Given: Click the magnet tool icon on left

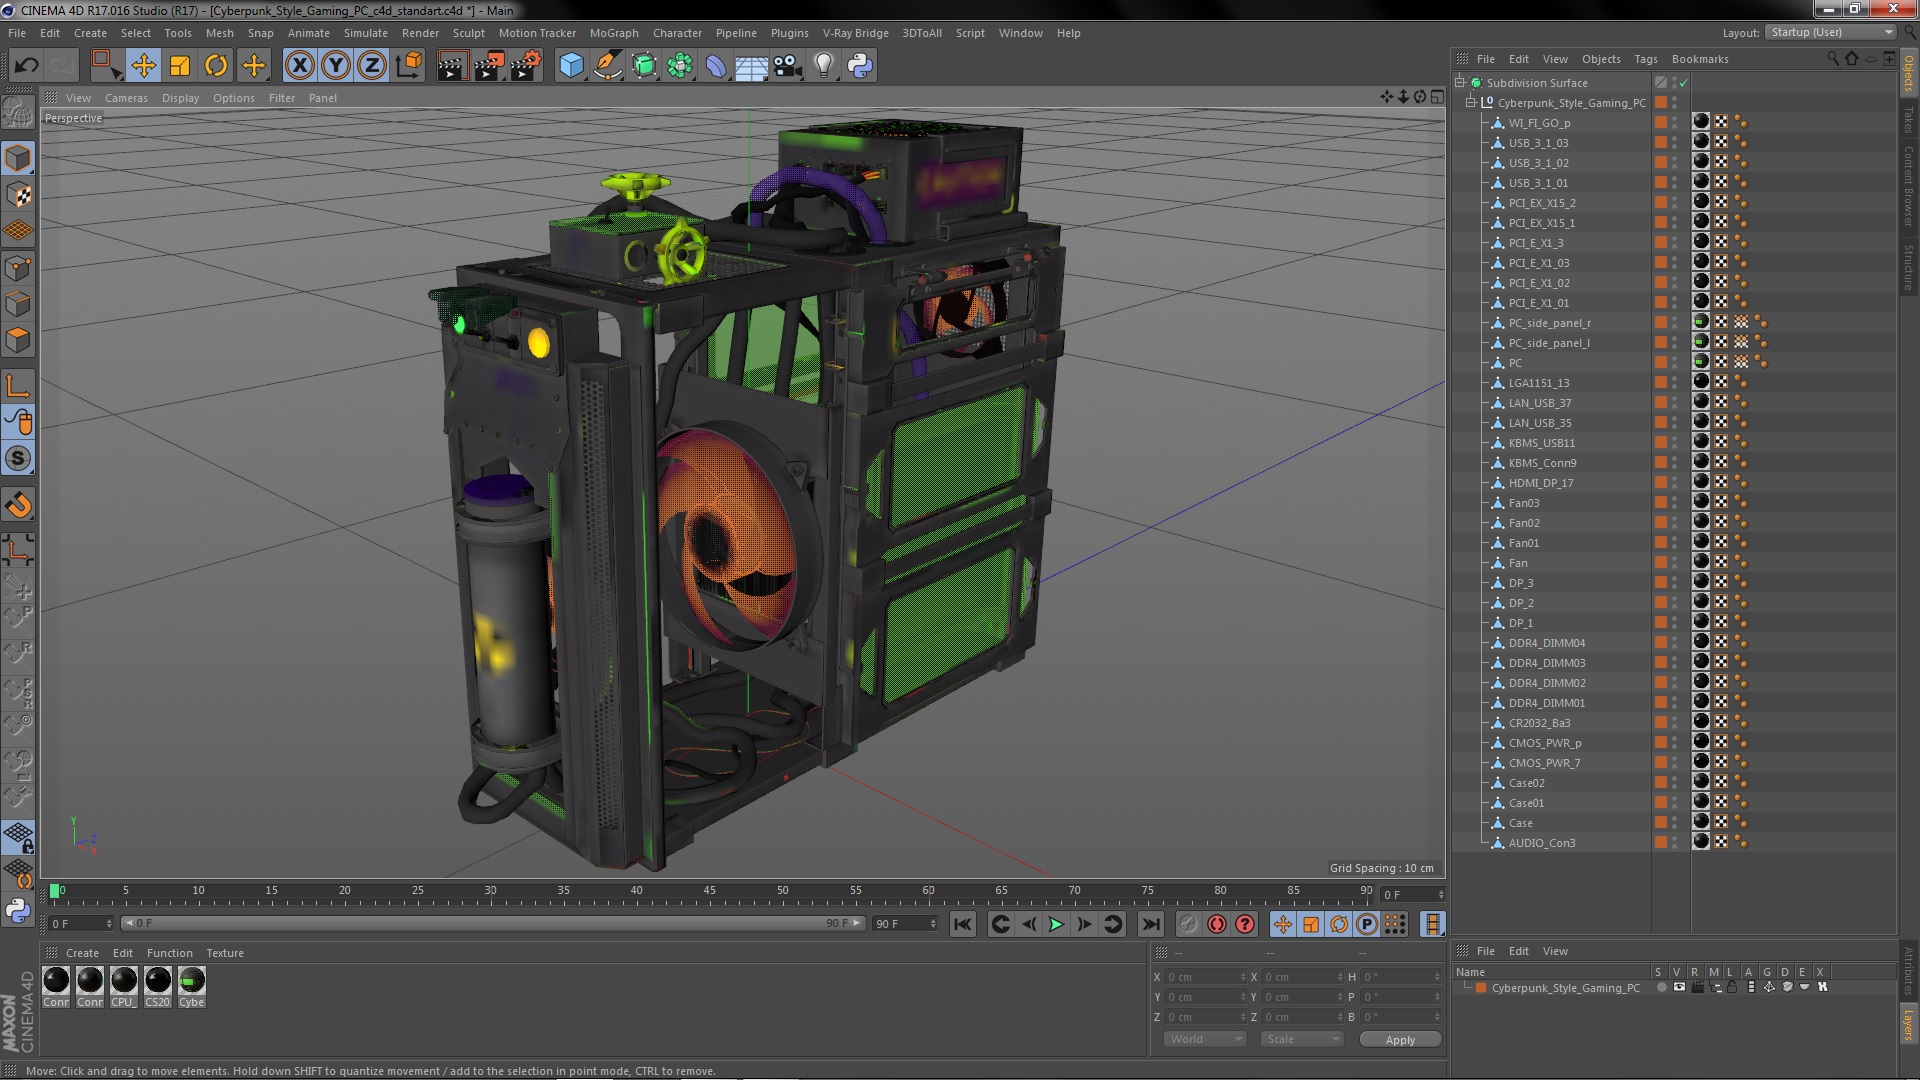Looking at the screenshot, I should click(18, 505).
